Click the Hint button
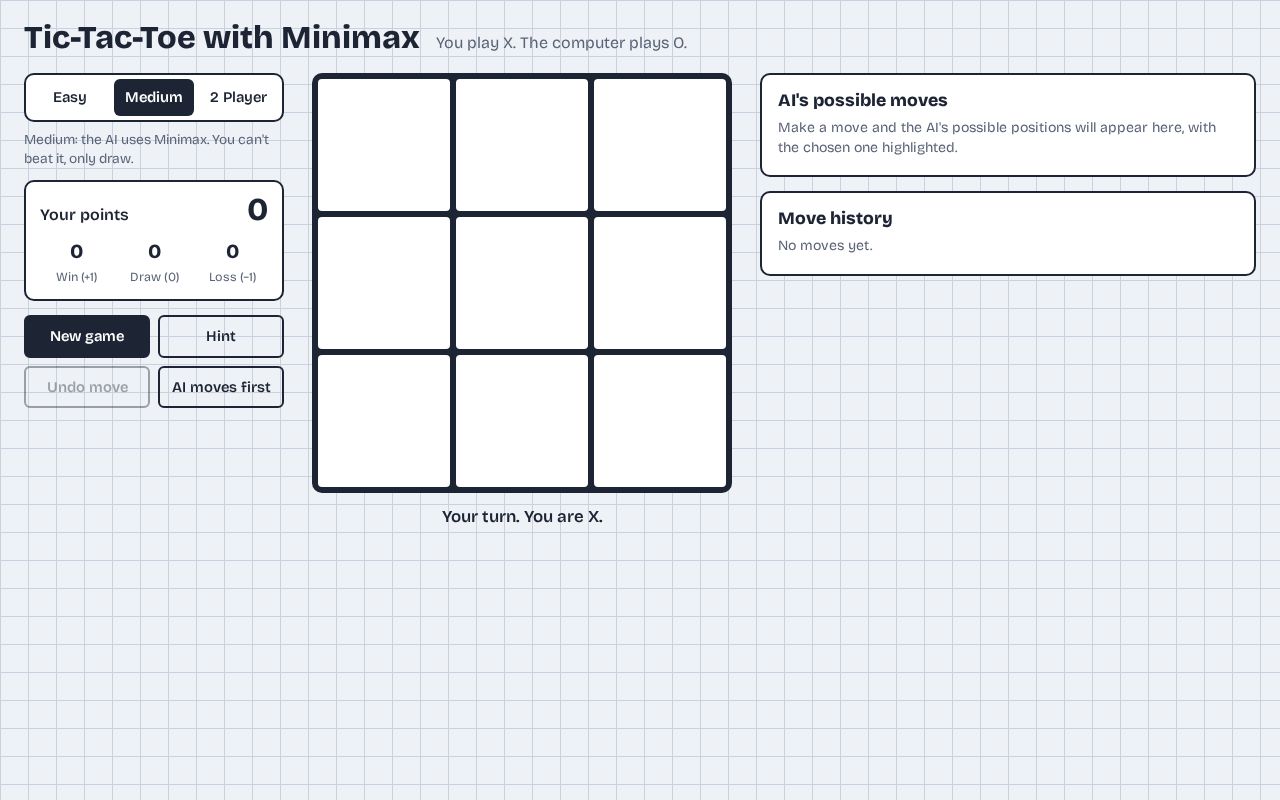Viewport: 1280px width, 800px height. 221,336
